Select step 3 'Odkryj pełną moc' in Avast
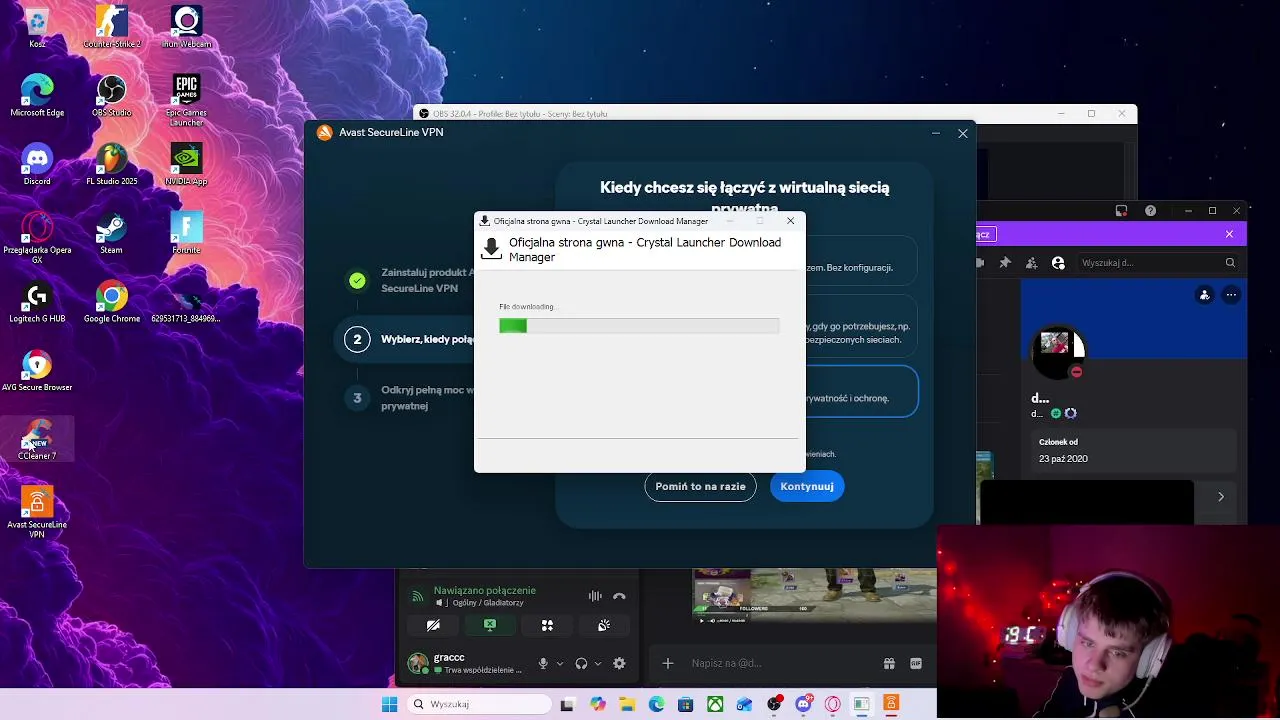 [410, 398]
